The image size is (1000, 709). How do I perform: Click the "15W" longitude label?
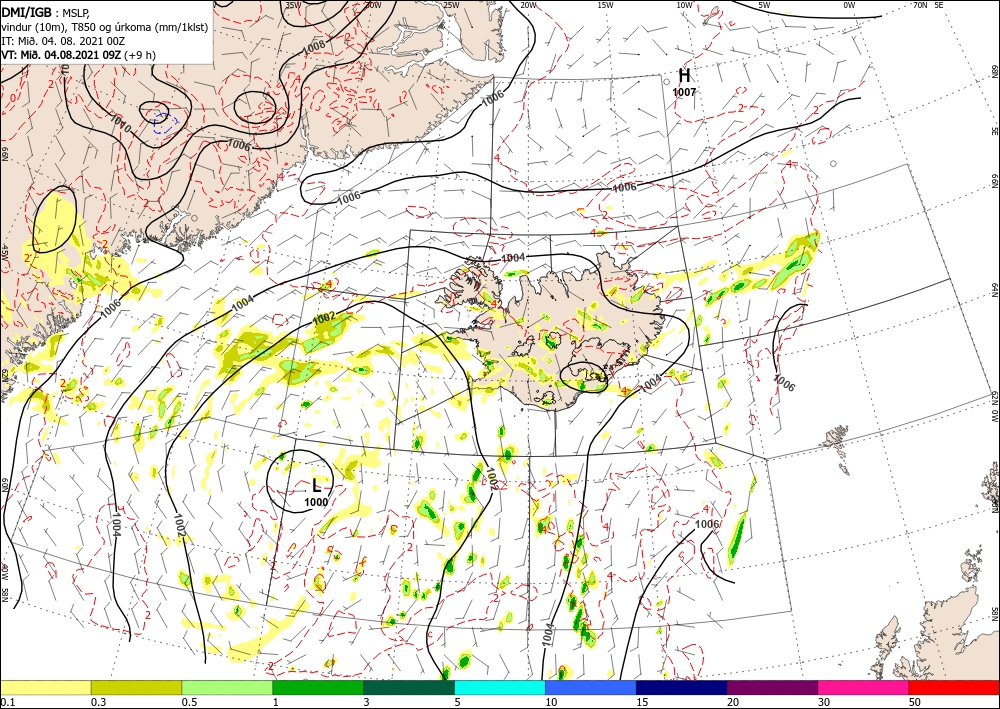coord(605,5)
